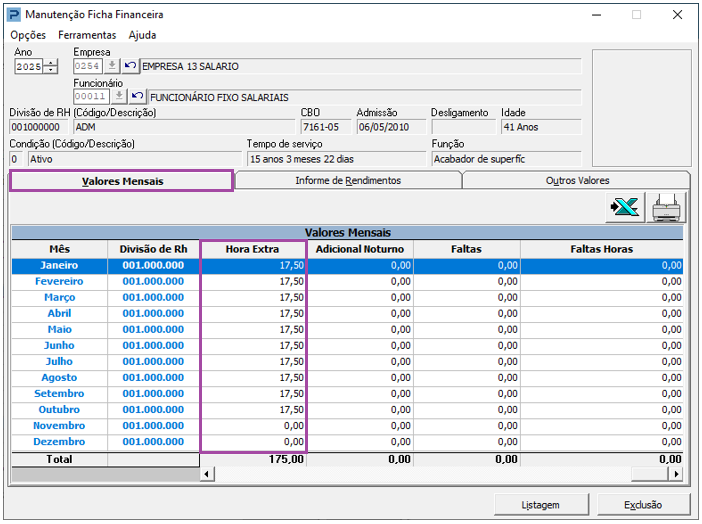
Task: Open the Opções menu
Action: tap(28, 35)
